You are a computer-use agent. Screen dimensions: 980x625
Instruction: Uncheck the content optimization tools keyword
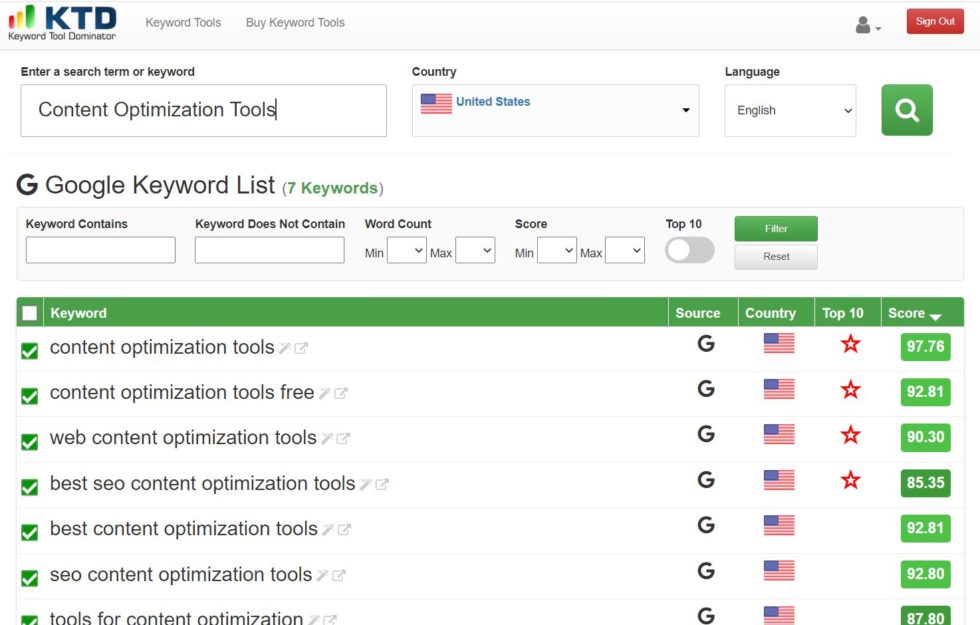click(x=29, y=350)
